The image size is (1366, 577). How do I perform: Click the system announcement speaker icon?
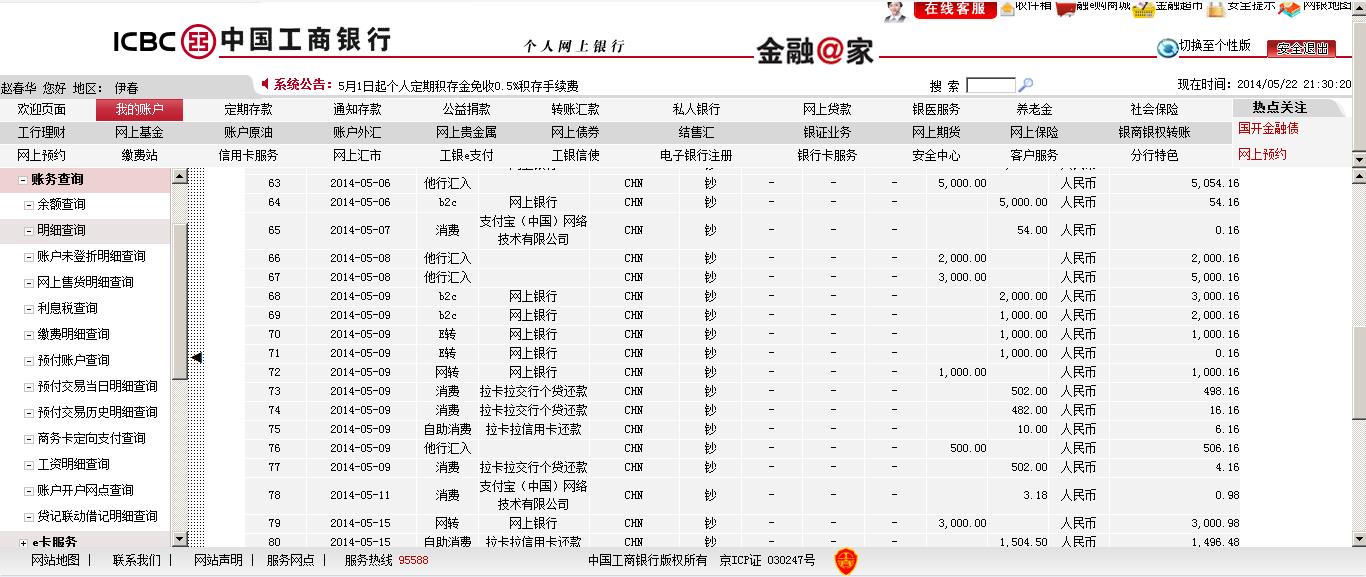coord(265,84)
